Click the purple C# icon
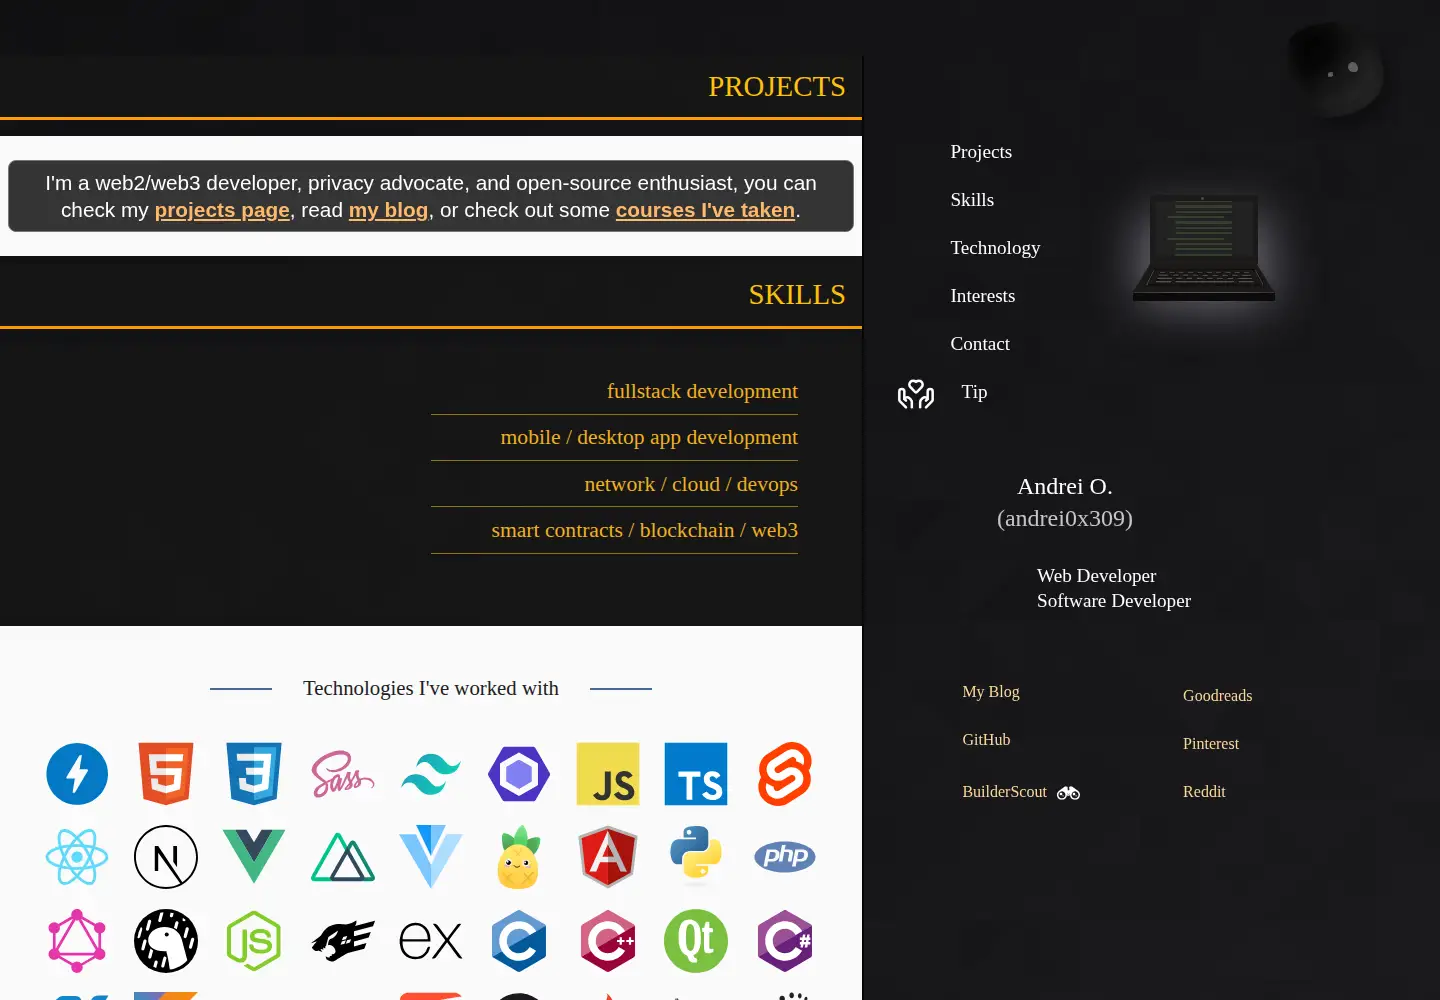The image size is (1440, 1000). tap(785, 941)
